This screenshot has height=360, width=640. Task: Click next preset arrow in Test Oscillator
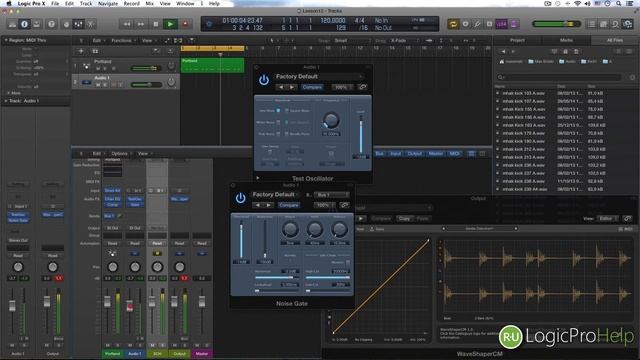coord(291,87)
